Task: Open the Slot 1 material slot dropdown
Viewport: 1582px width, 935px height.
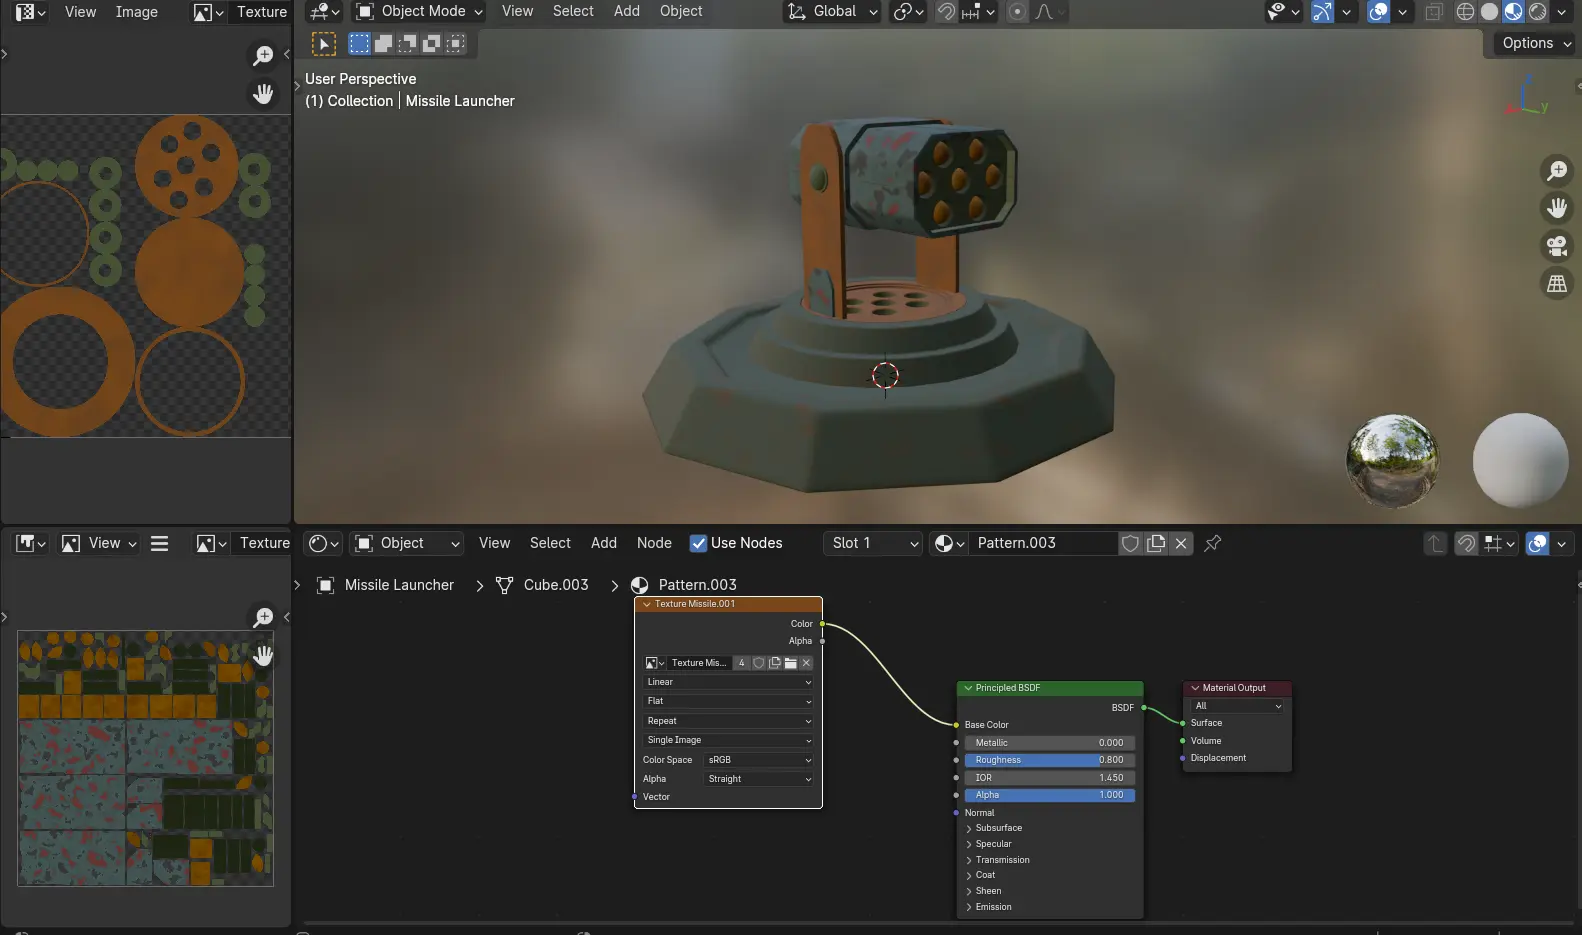Action: click(x=874, y=543)
